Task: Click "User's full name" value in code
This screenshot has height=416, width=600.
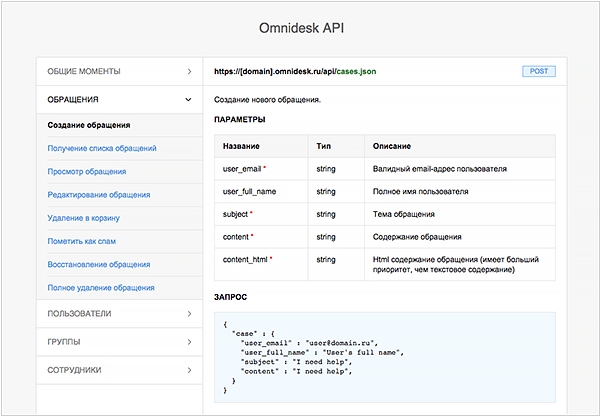Action: (x=364, y=352)
